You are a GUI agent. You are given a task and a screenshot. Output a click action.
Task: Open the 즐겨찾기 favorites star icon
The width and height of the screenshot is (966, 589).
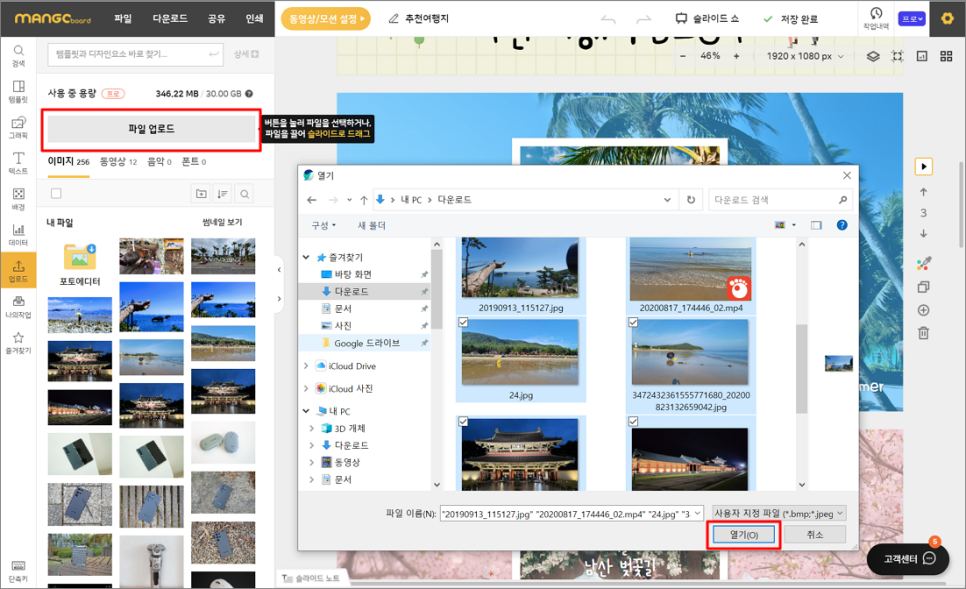pyautogui.click(x=18, y=343)
